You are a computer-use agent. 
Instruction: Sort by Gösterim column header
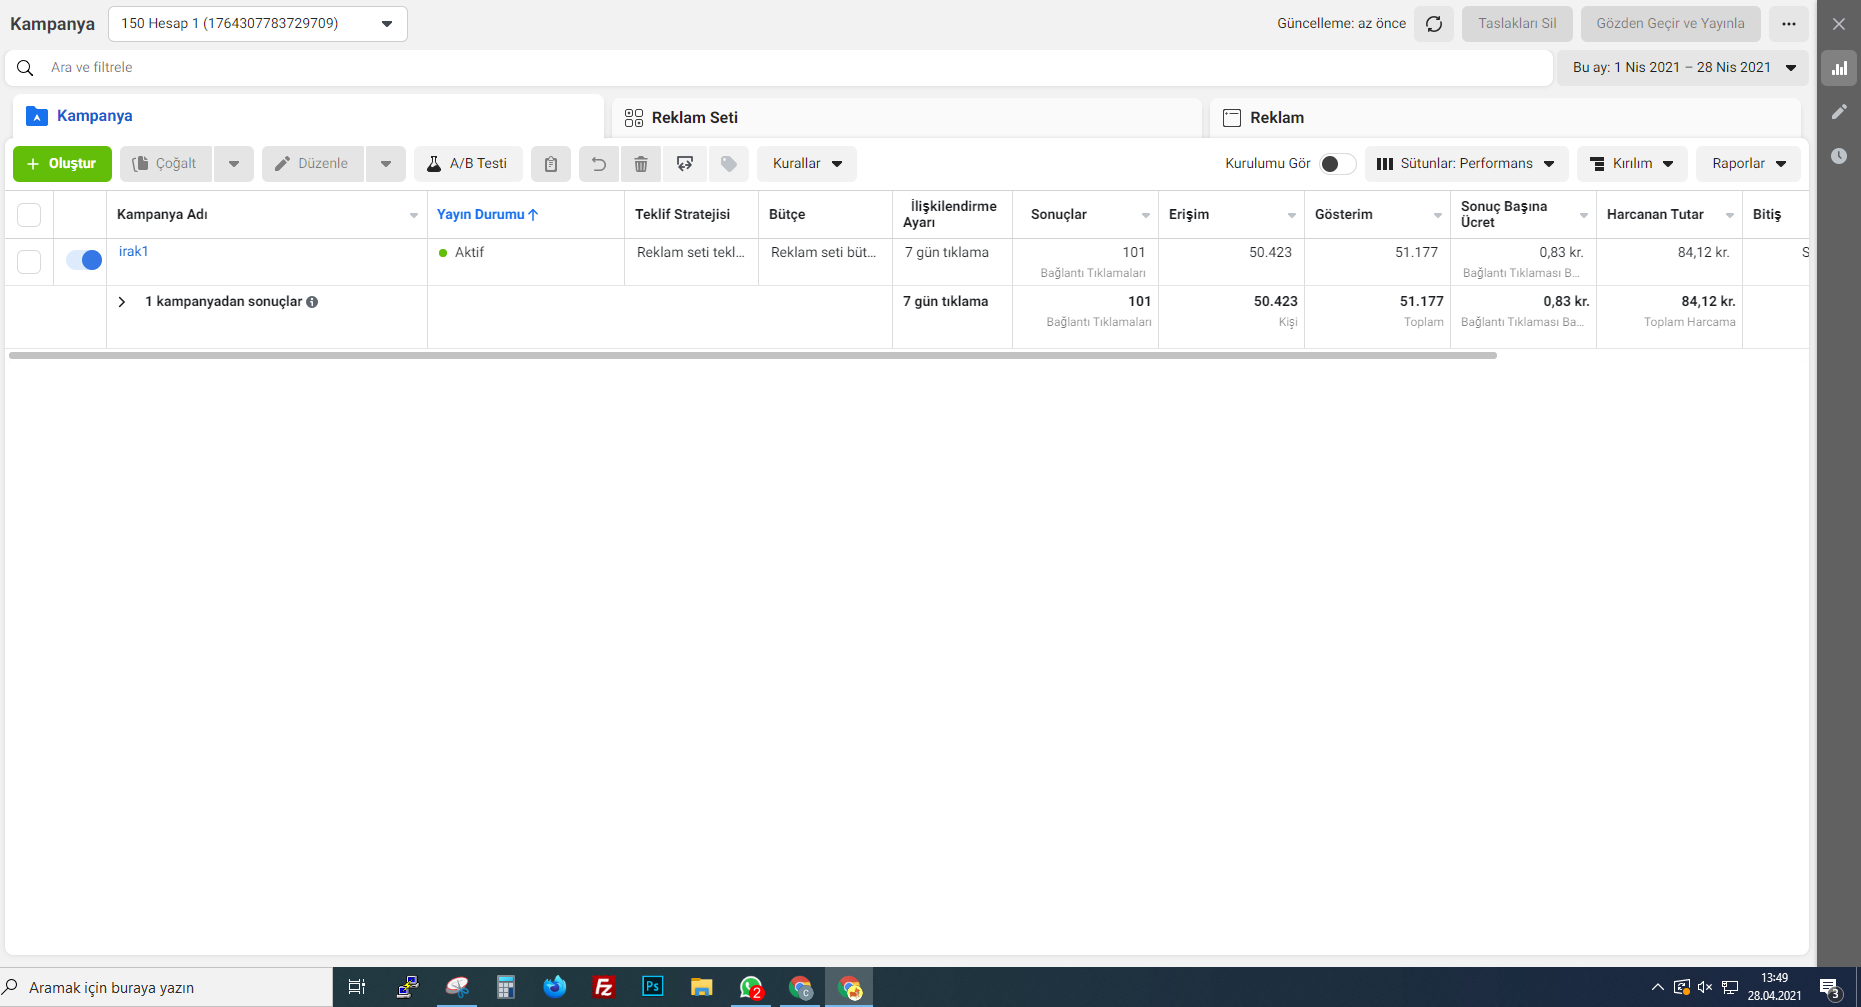coord(1344,215)
